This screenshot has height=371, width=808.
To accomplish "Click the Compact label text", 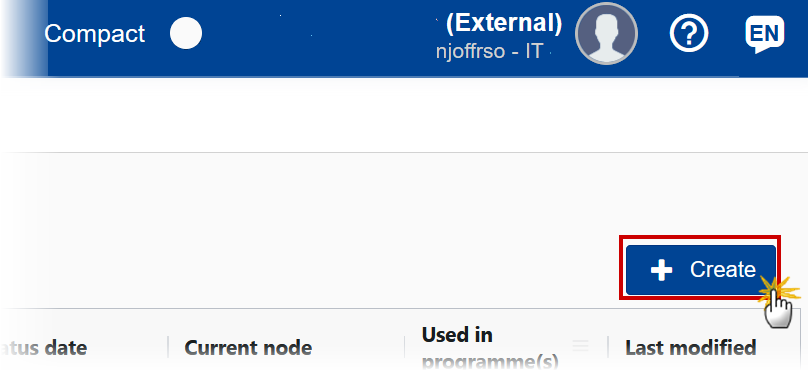I will 94,34.
